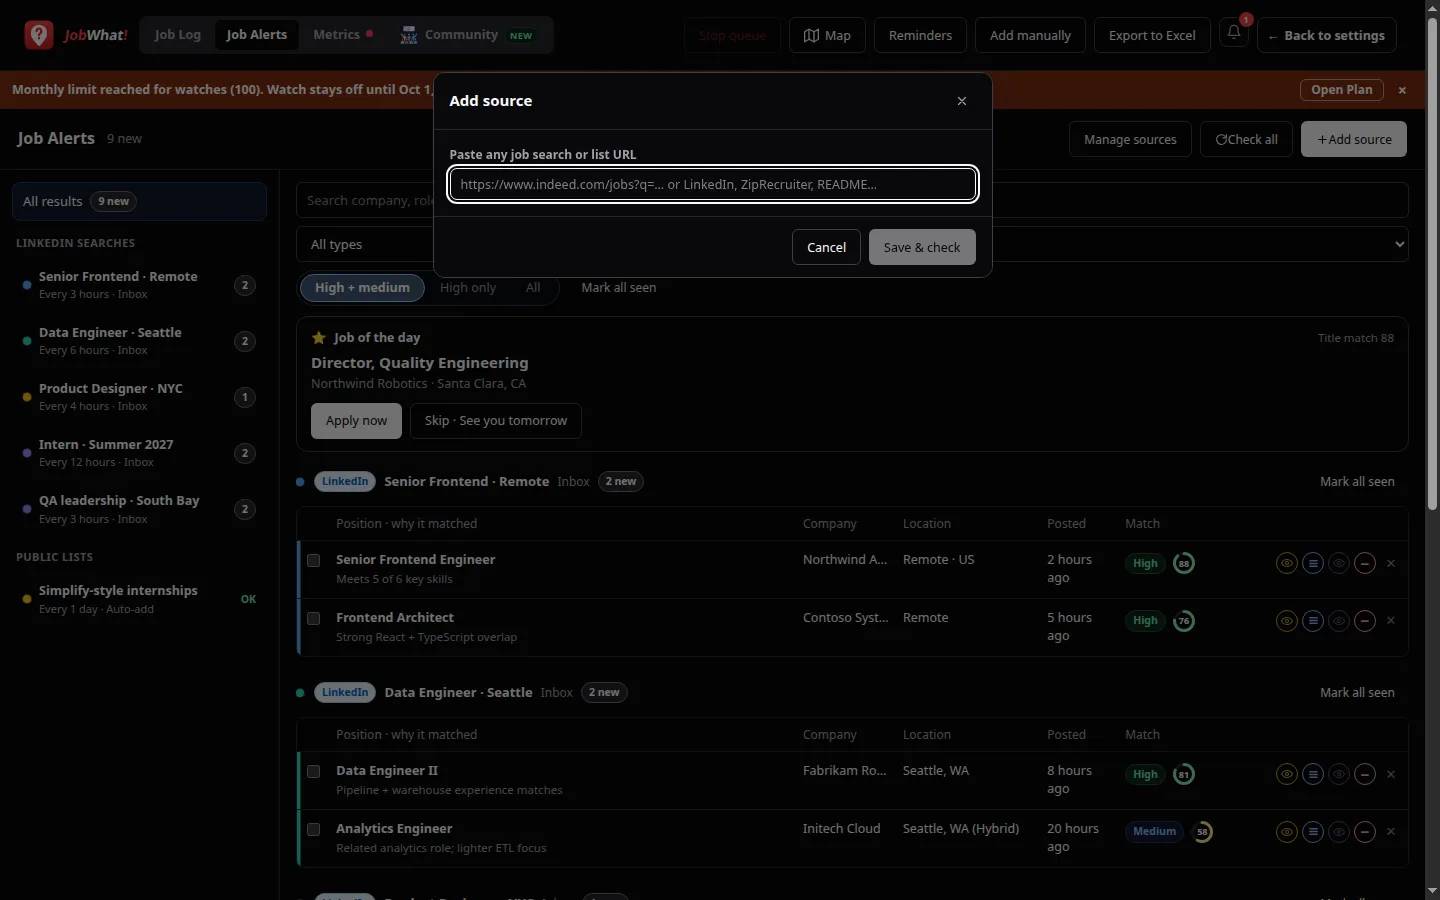Click blue list icon on Frontend Architect row
The image size is (1440, 900).
(1313, 621)
